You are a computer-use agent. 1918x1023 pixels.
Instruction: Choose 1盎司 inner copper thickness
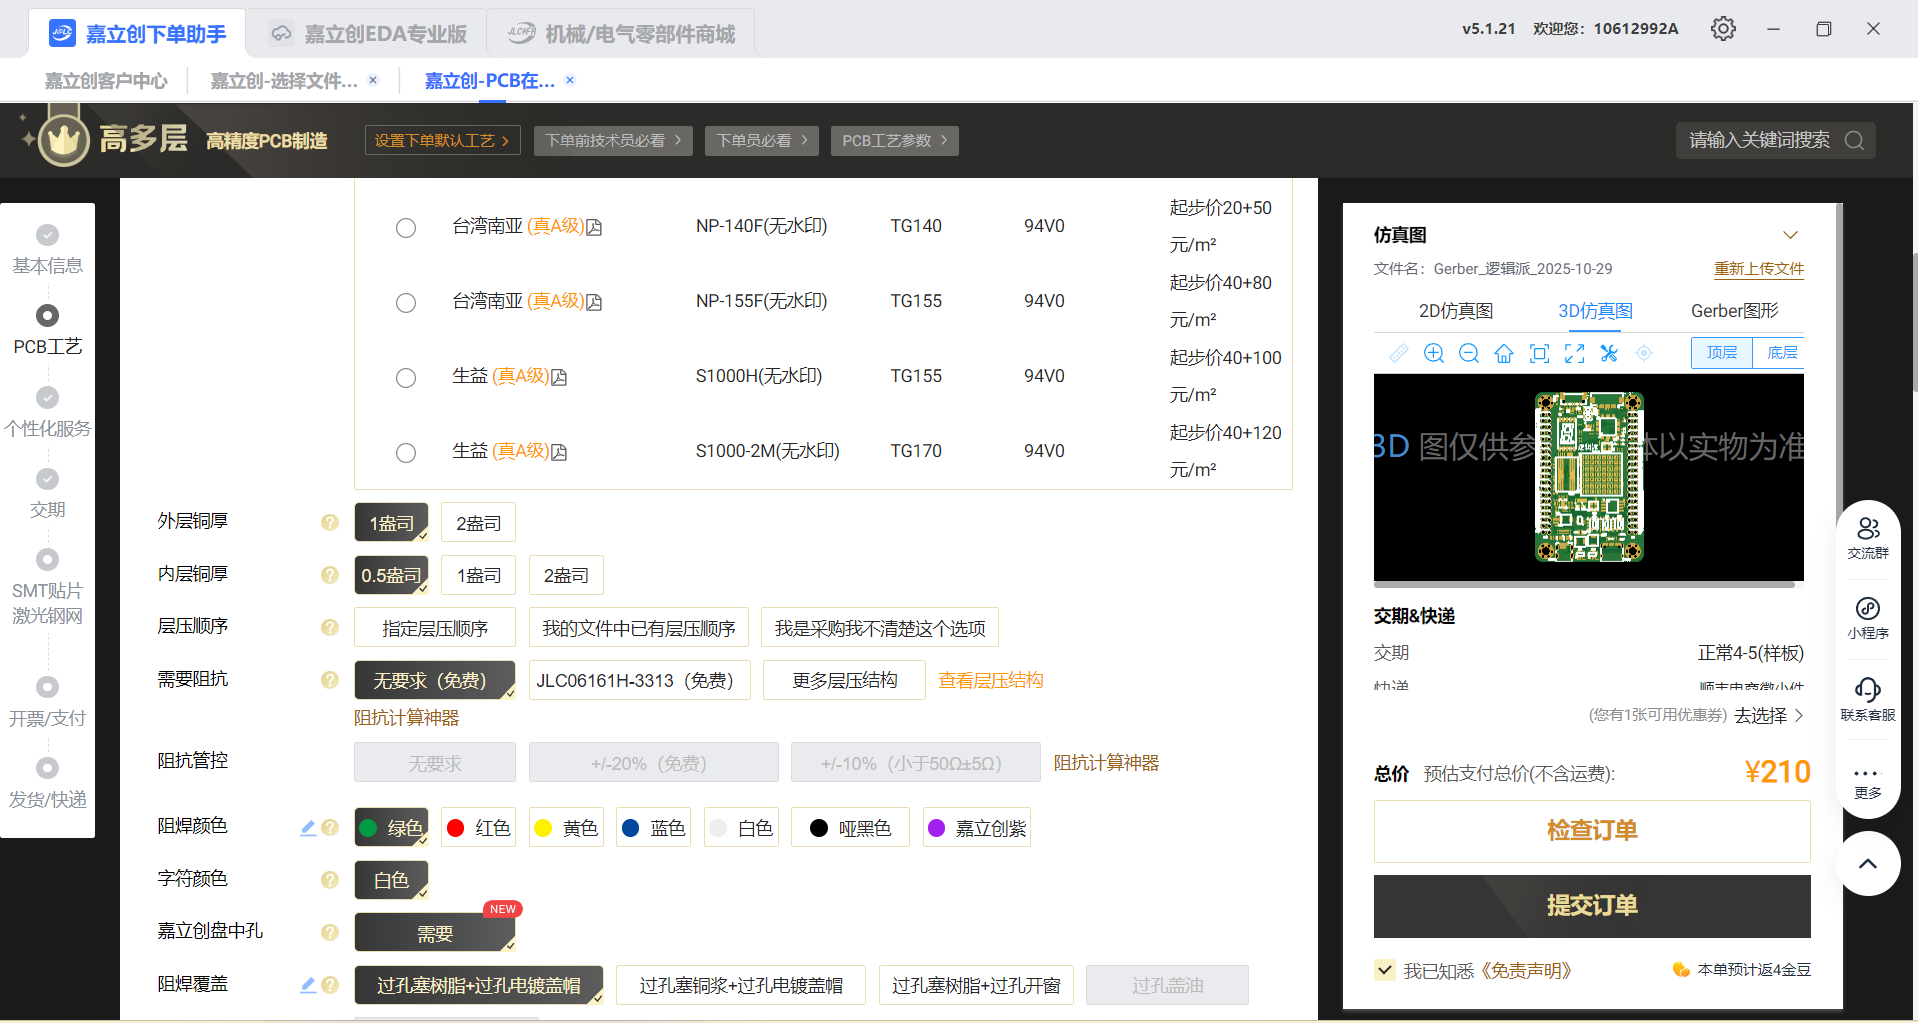[x=478, y=575]
